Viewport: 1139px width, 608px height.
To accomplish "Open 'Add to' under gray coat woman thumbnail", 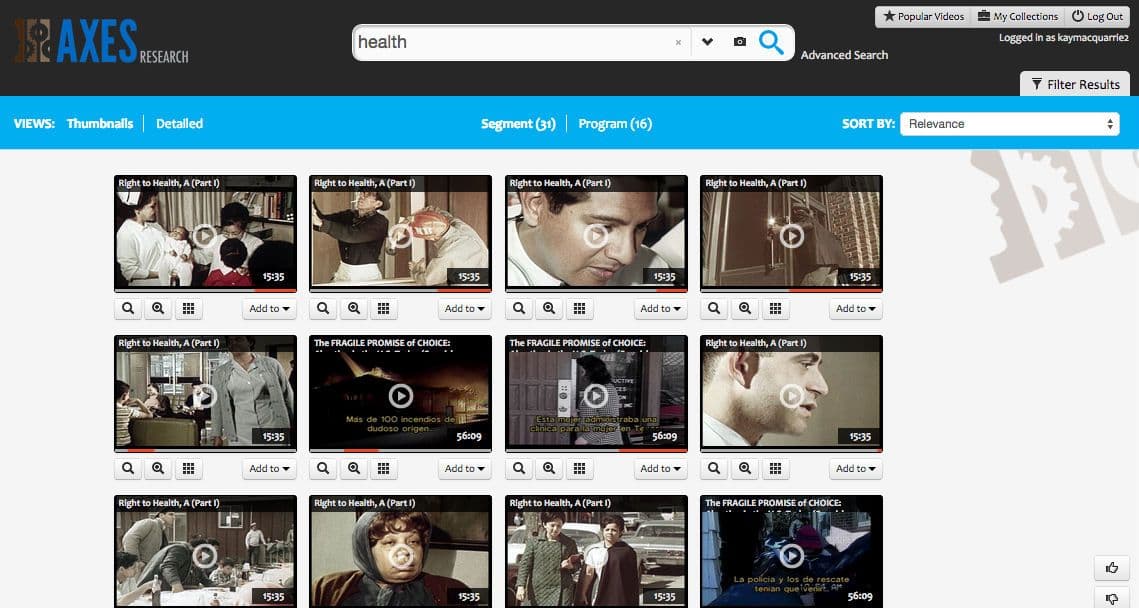I will pos(269,469).
